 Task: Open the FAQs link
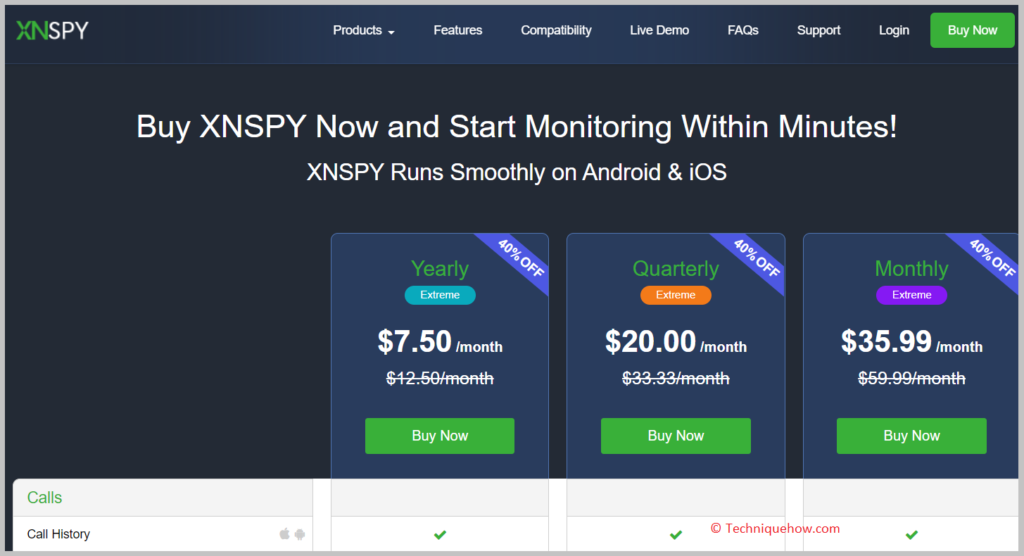coord(743,30)
